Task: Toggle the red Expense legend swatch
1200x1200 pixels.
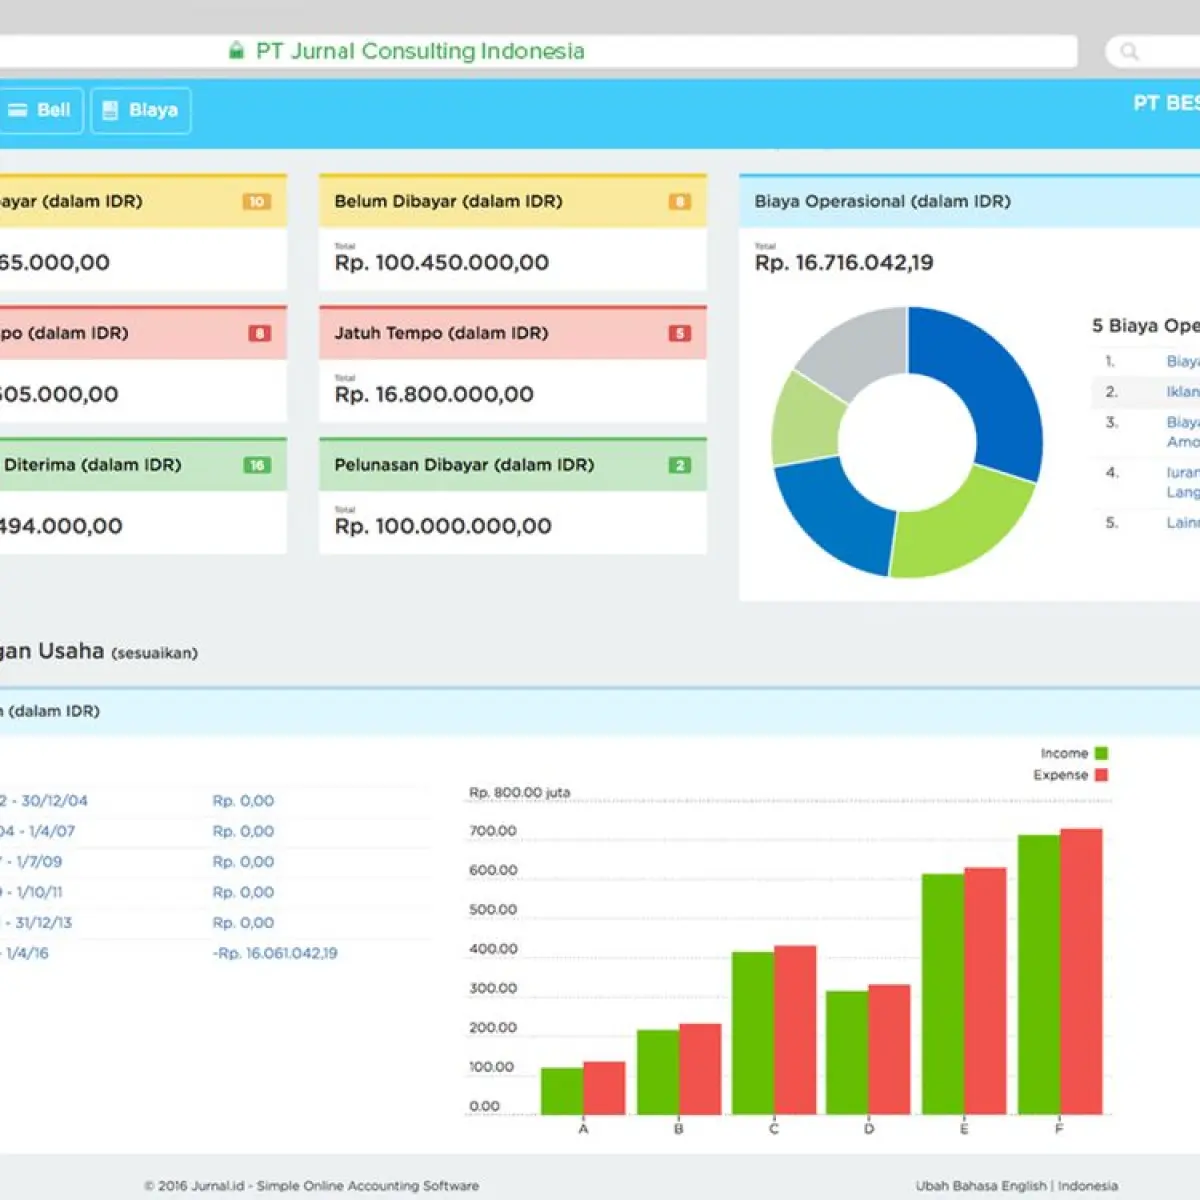Action: coord(1101,775)
